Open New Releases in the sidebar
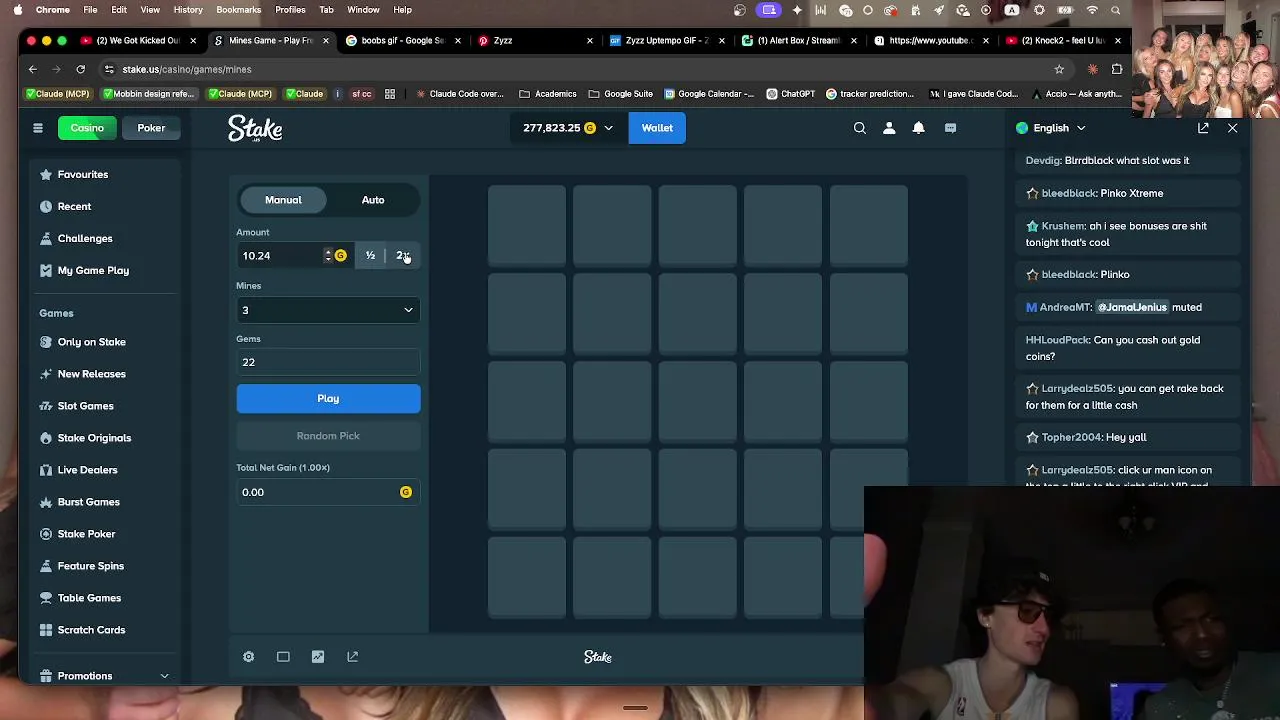 point(91,374)
